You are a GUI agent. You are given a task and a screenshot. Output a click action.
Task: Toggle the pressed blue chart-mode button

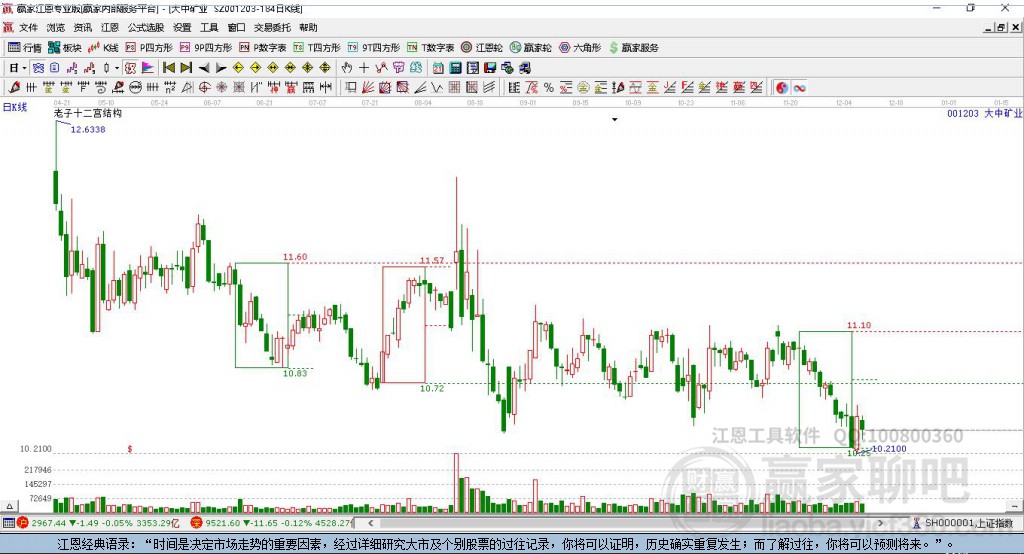pyautogui.click(x=38, y=68)
